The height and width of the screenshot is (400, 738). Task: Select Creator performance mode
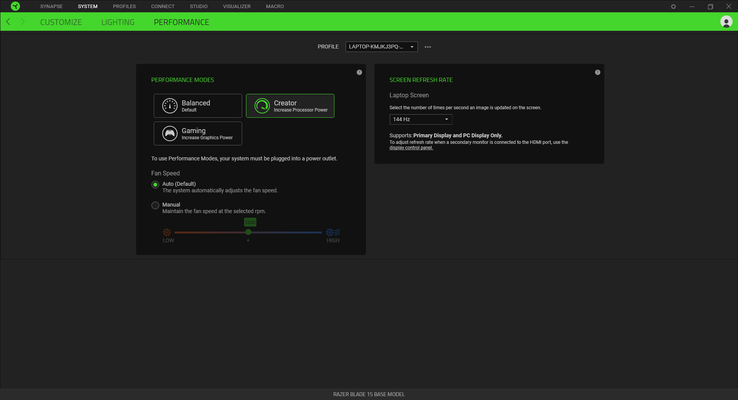click(x=290, y=105)
